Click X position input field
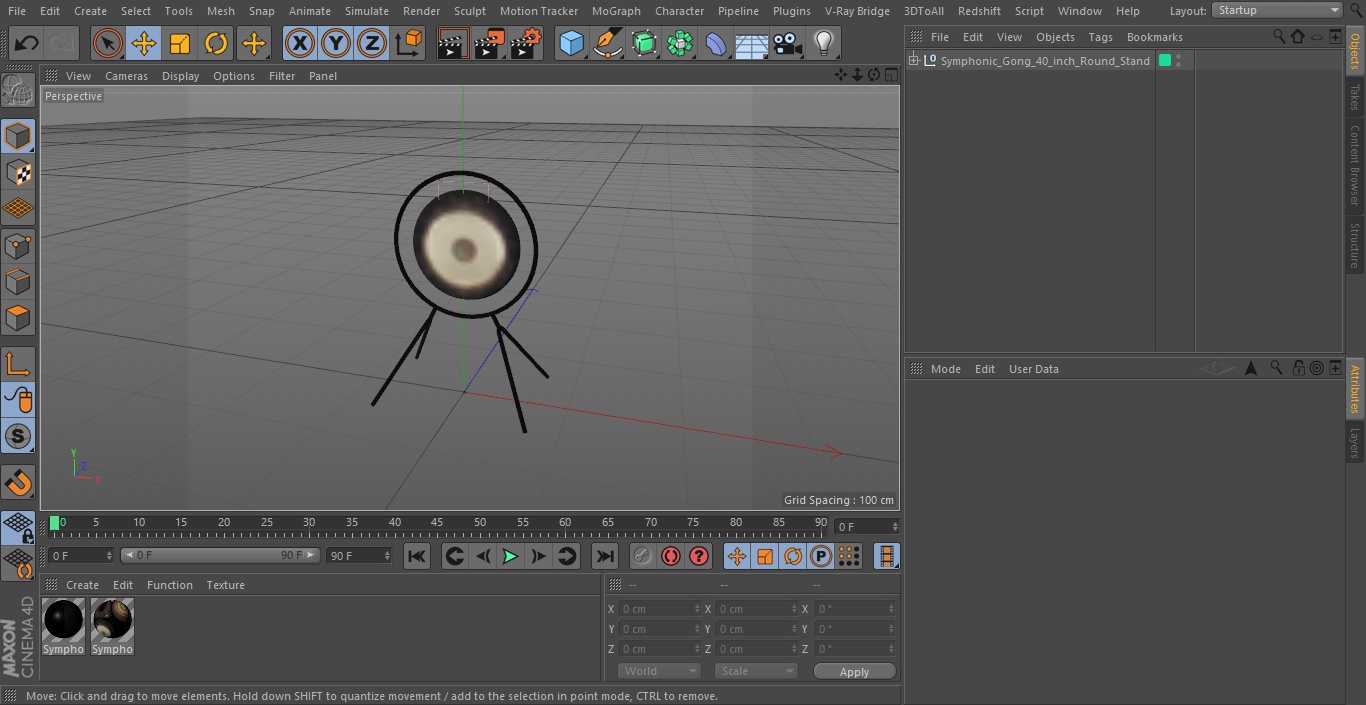 point(659,609)
